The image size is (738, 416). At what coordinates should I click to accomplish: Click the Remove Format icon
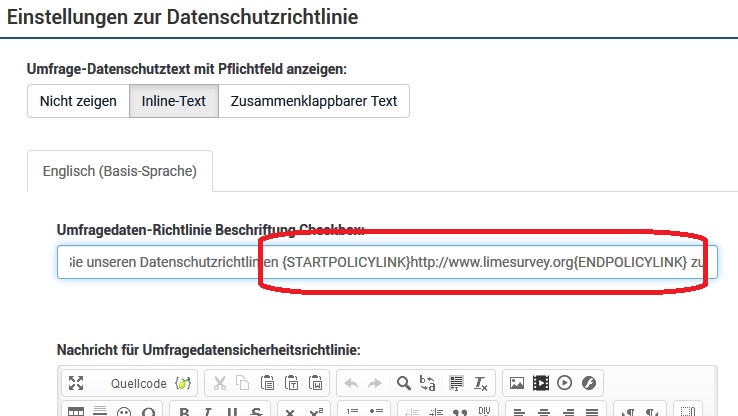click(480, 382)
